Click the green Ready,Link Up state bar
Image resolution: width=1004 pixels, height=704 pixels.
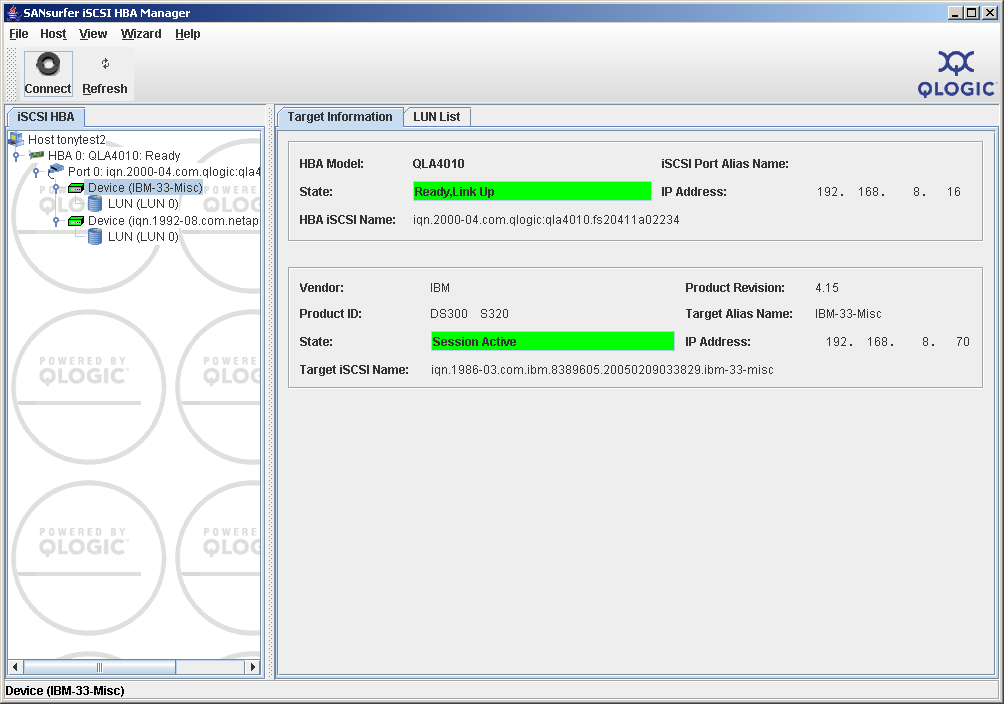(x=532, y=192)
